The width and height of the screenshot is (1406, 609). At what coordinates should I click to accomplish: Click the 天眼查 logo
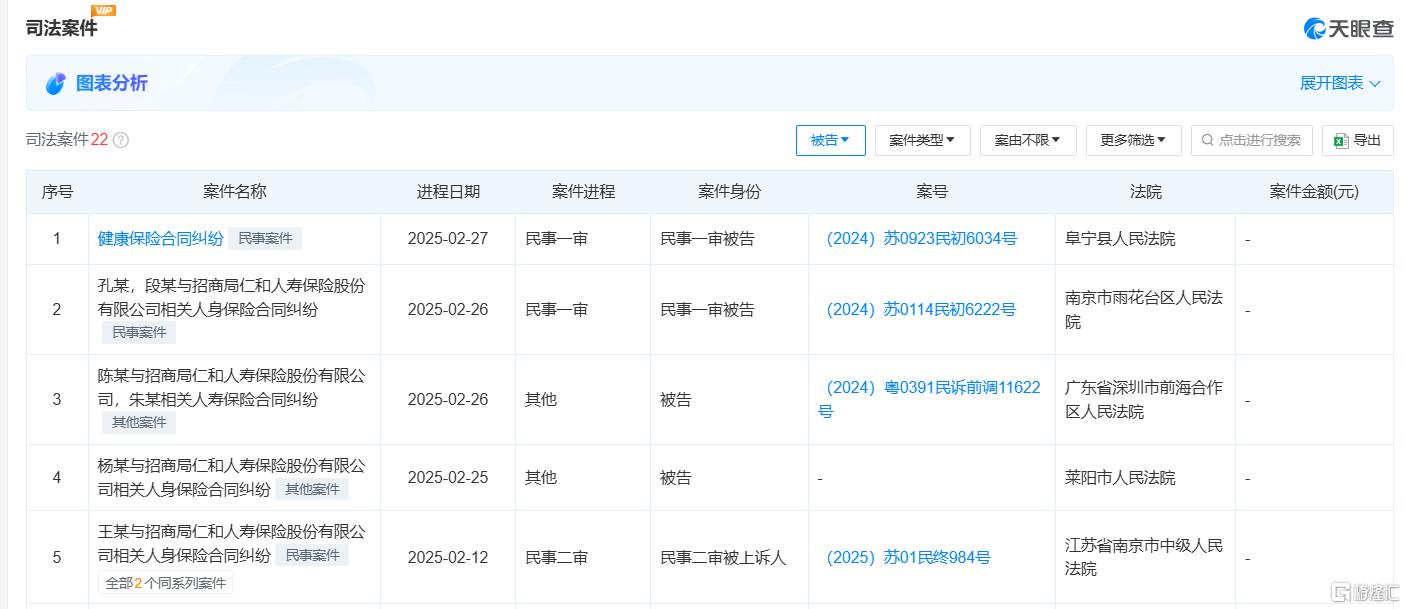[x=1348, y=29]
